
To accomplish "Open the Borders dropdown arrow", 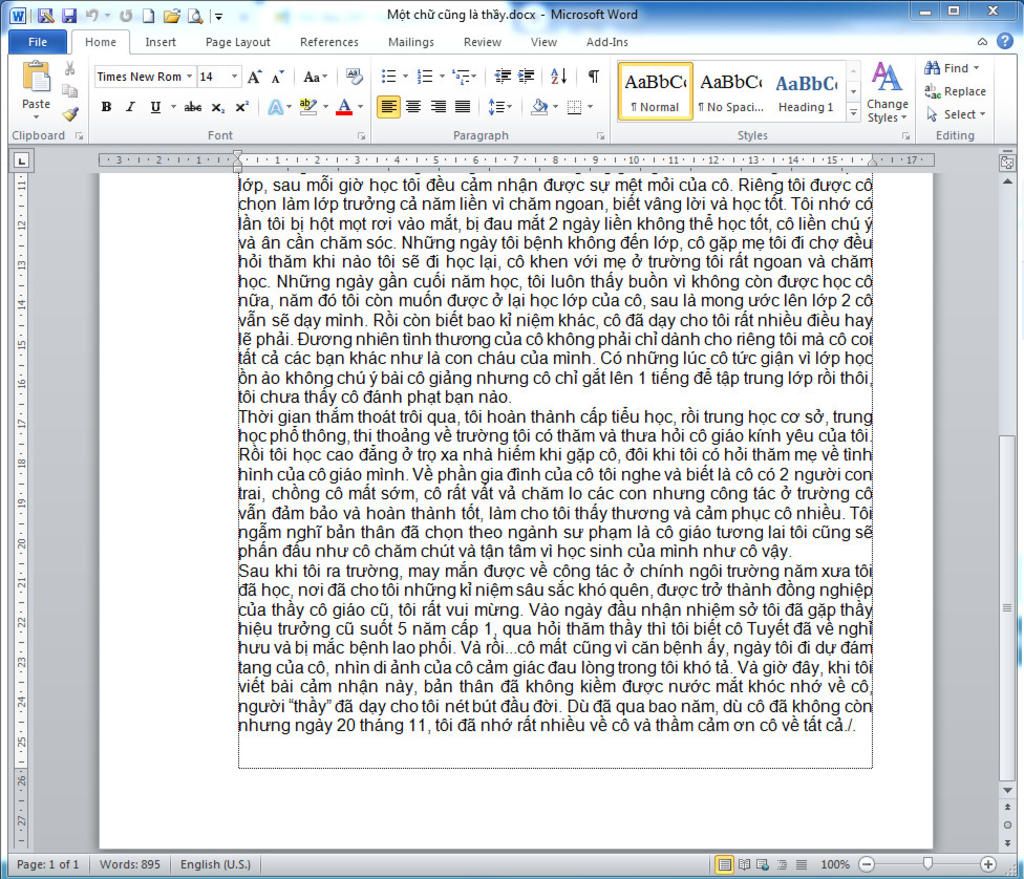I will (x=590, y=106).
